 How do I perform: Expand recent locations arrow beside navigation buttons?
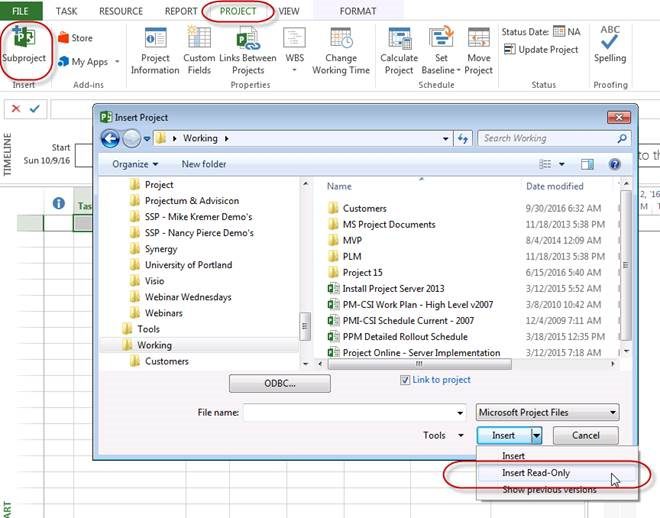coord(146,138)
